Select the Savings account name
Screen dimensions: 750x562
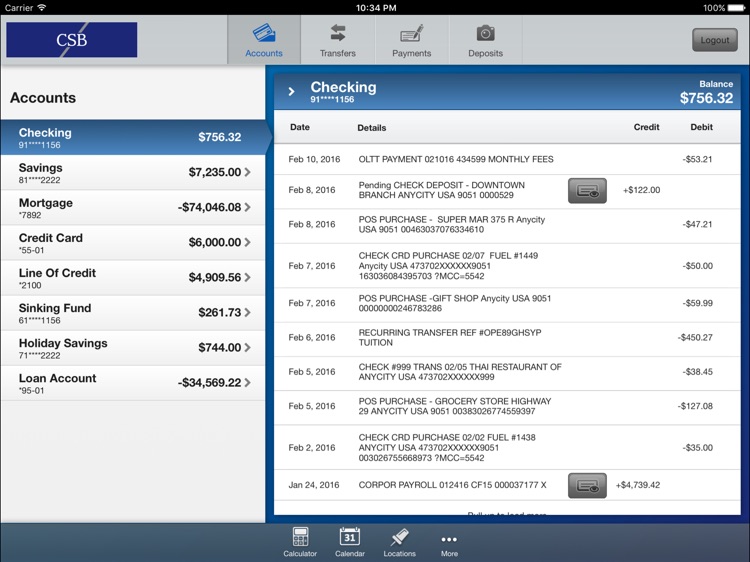41,168
